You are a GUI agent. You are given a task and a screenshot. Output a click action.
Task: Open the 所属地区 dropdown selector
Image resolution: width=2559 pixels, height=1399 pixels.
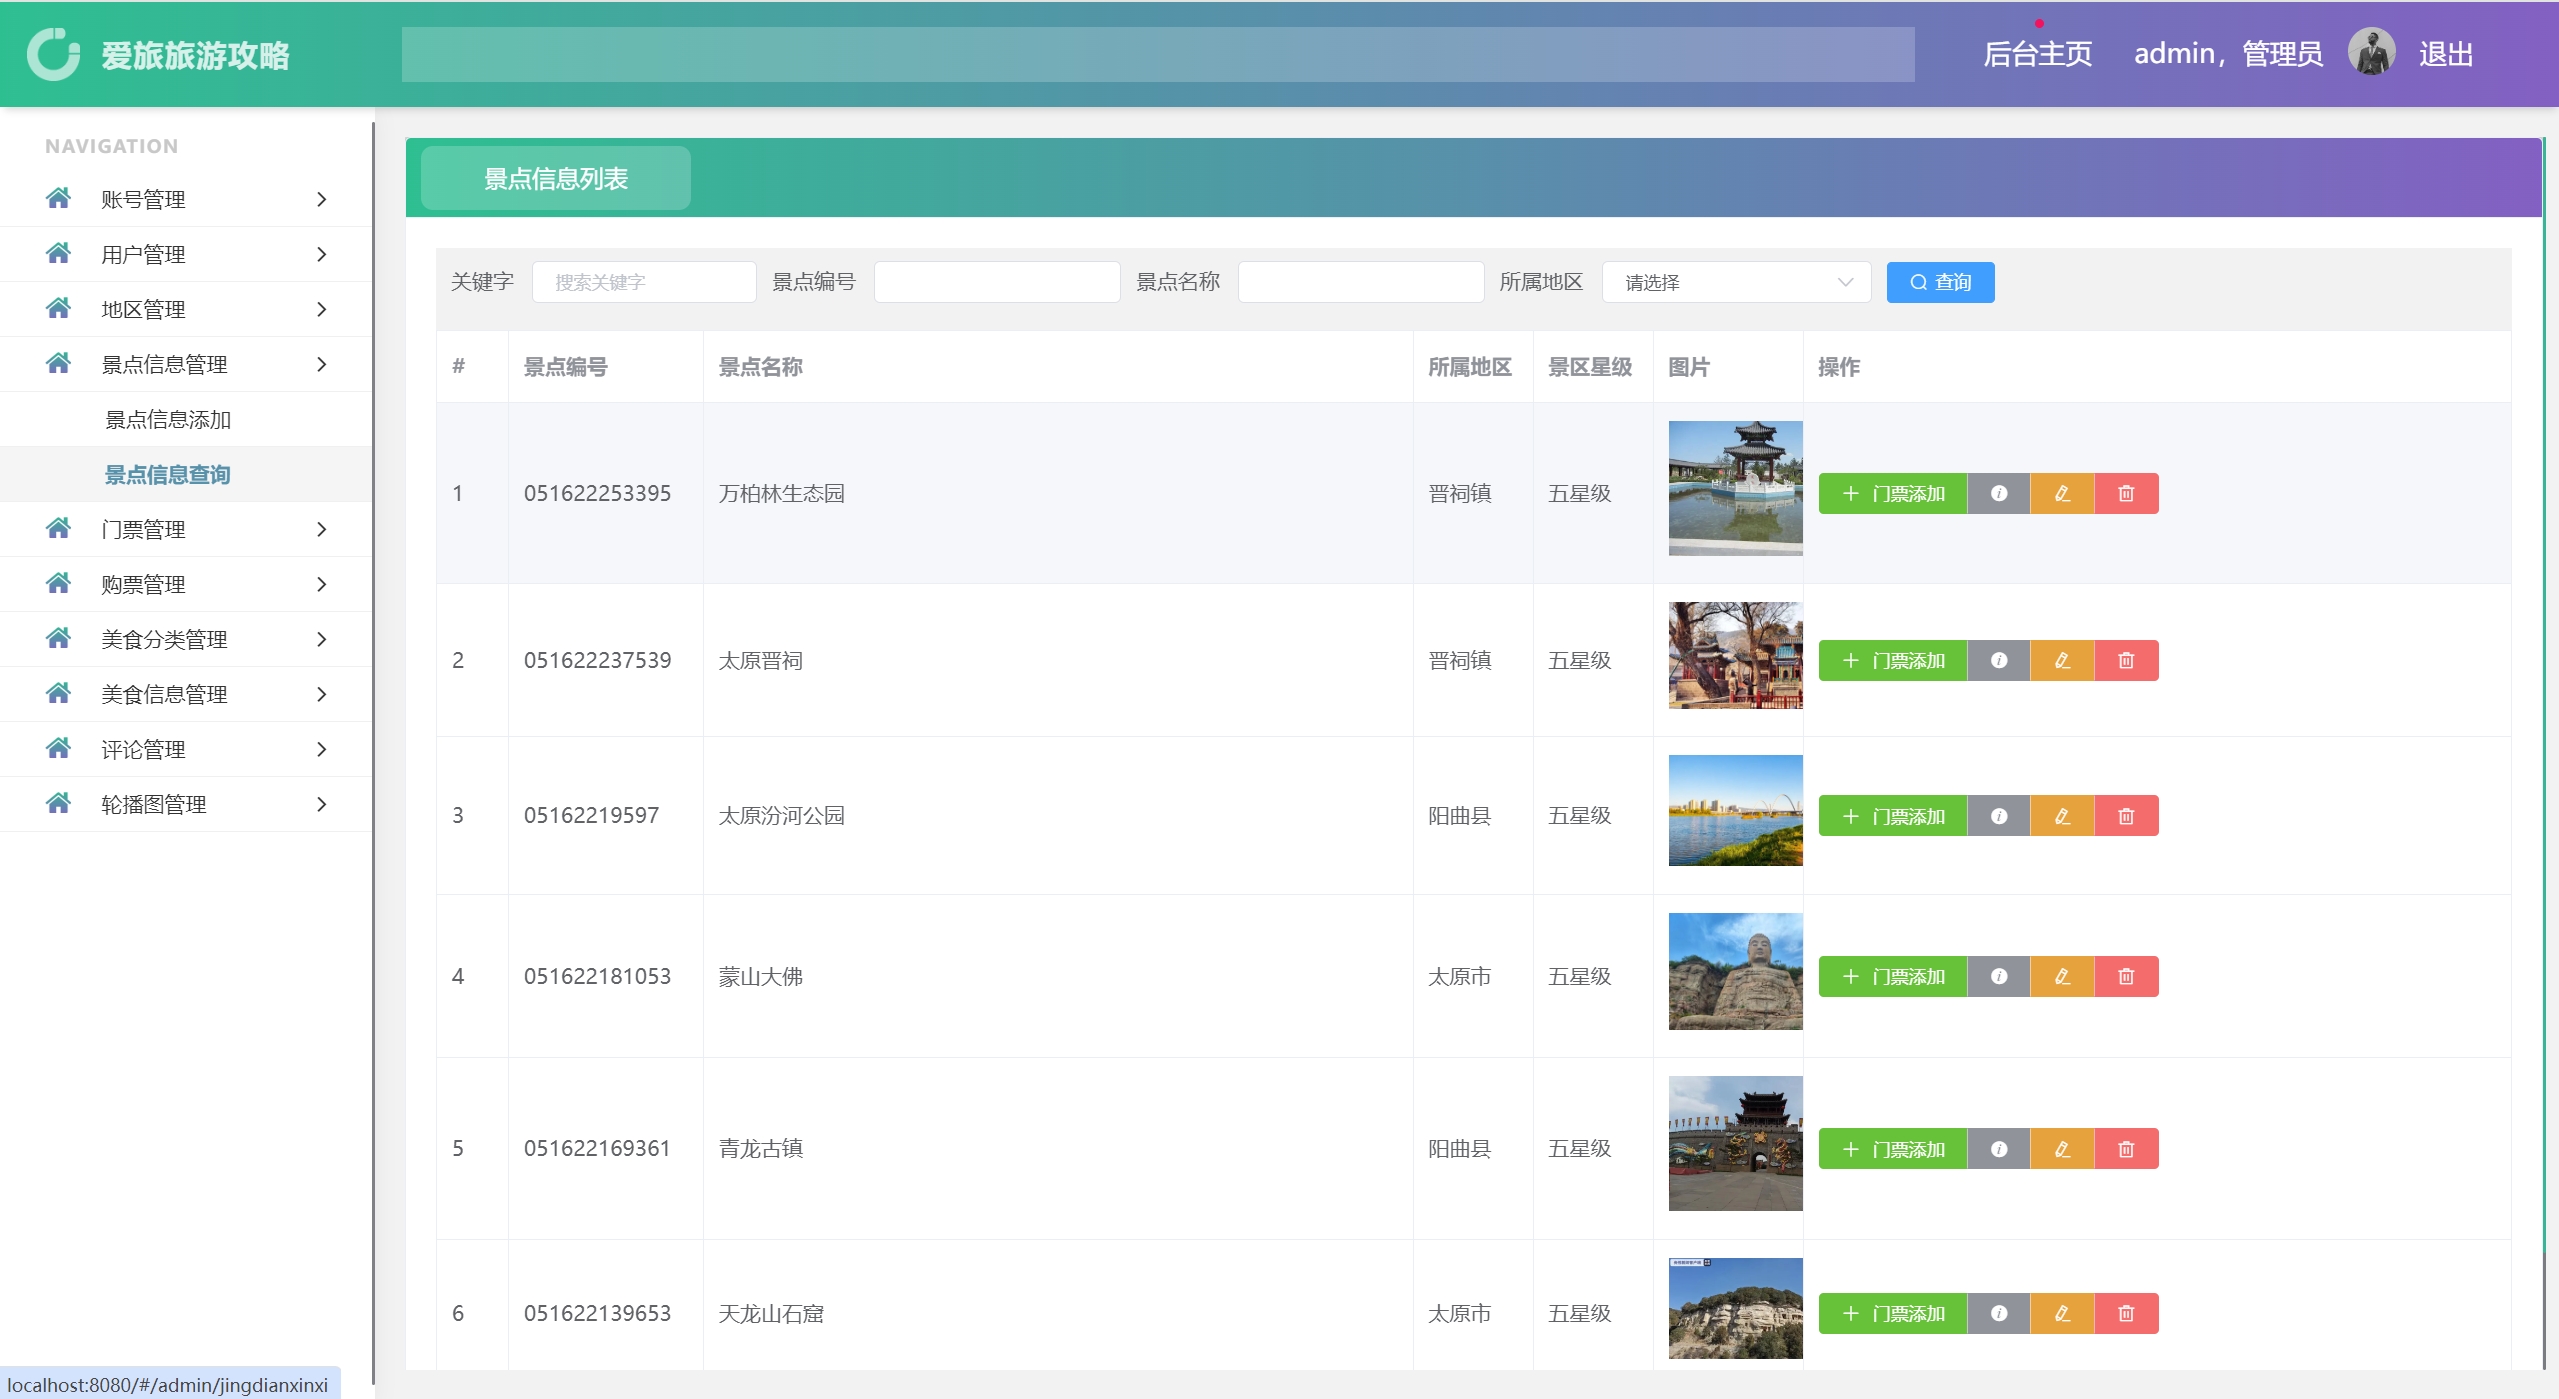[x=1736, y=282]
